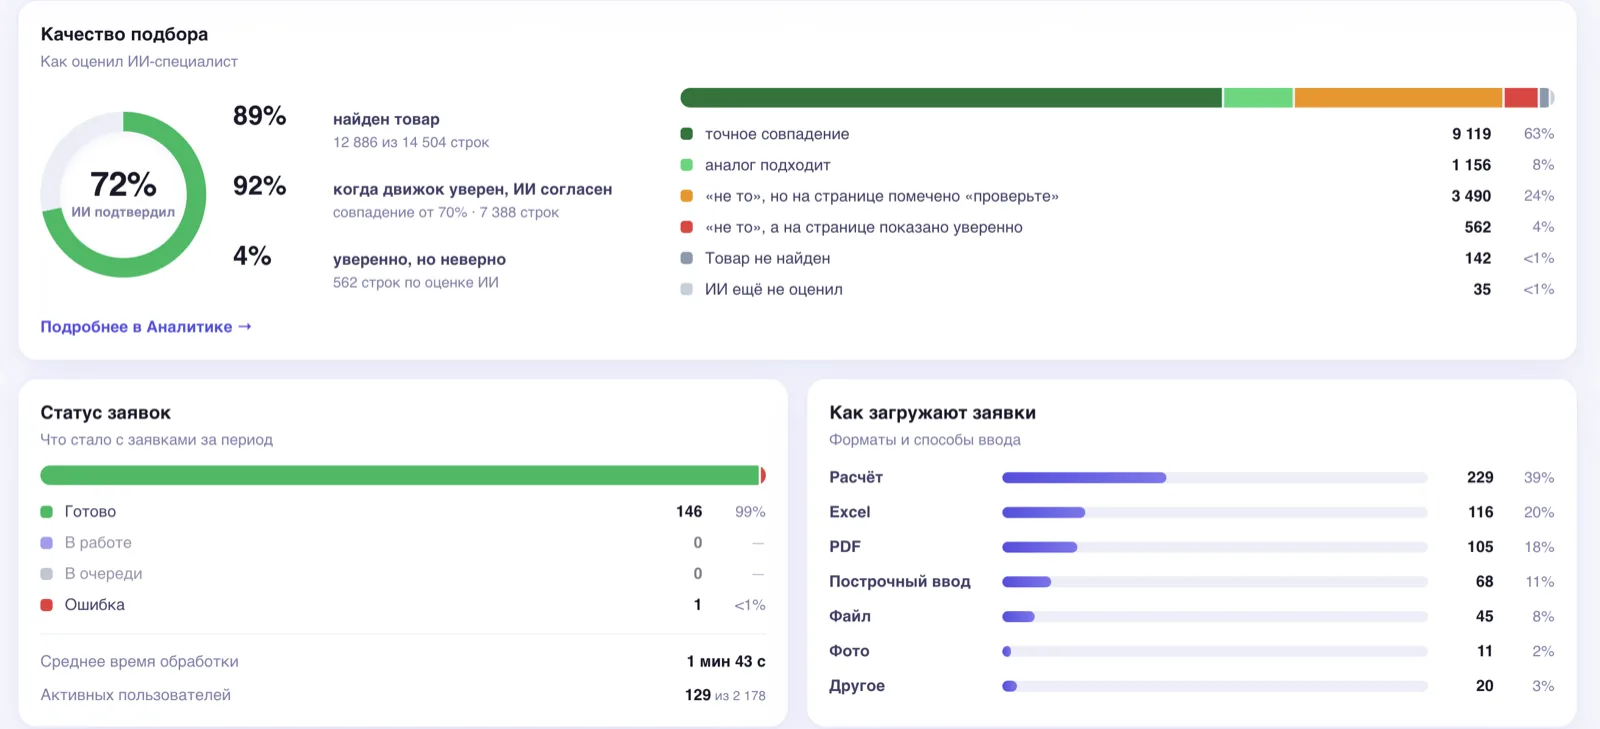Screen dimensions: 1600x729
Task: Click the '3 490' count value
Action: tap(1471, 196)
